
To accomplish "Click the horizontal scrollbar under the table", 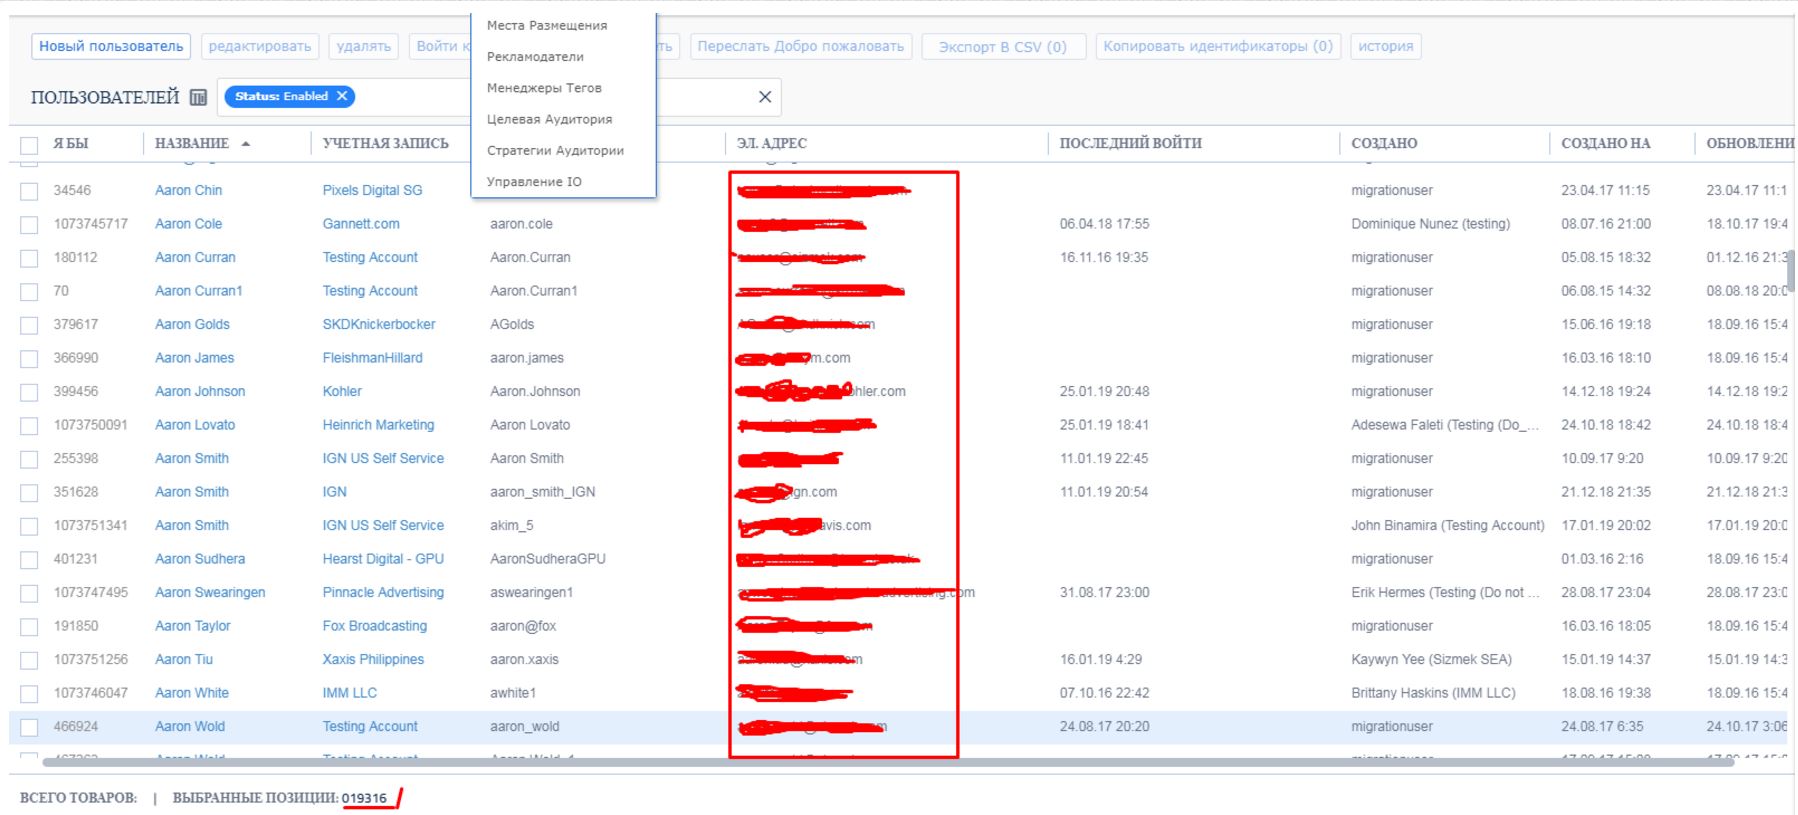I will click(888, 762).
